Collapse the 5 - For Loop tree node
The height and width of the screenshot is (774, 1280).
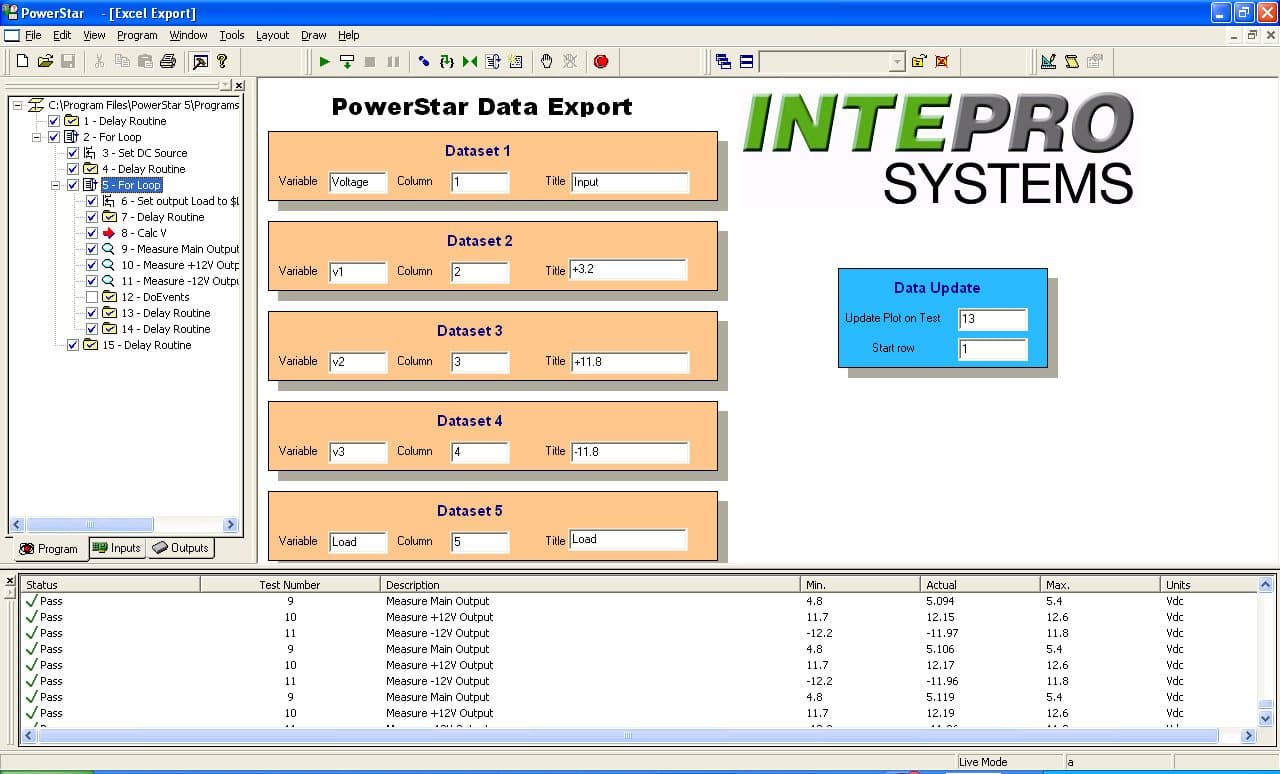56,185
